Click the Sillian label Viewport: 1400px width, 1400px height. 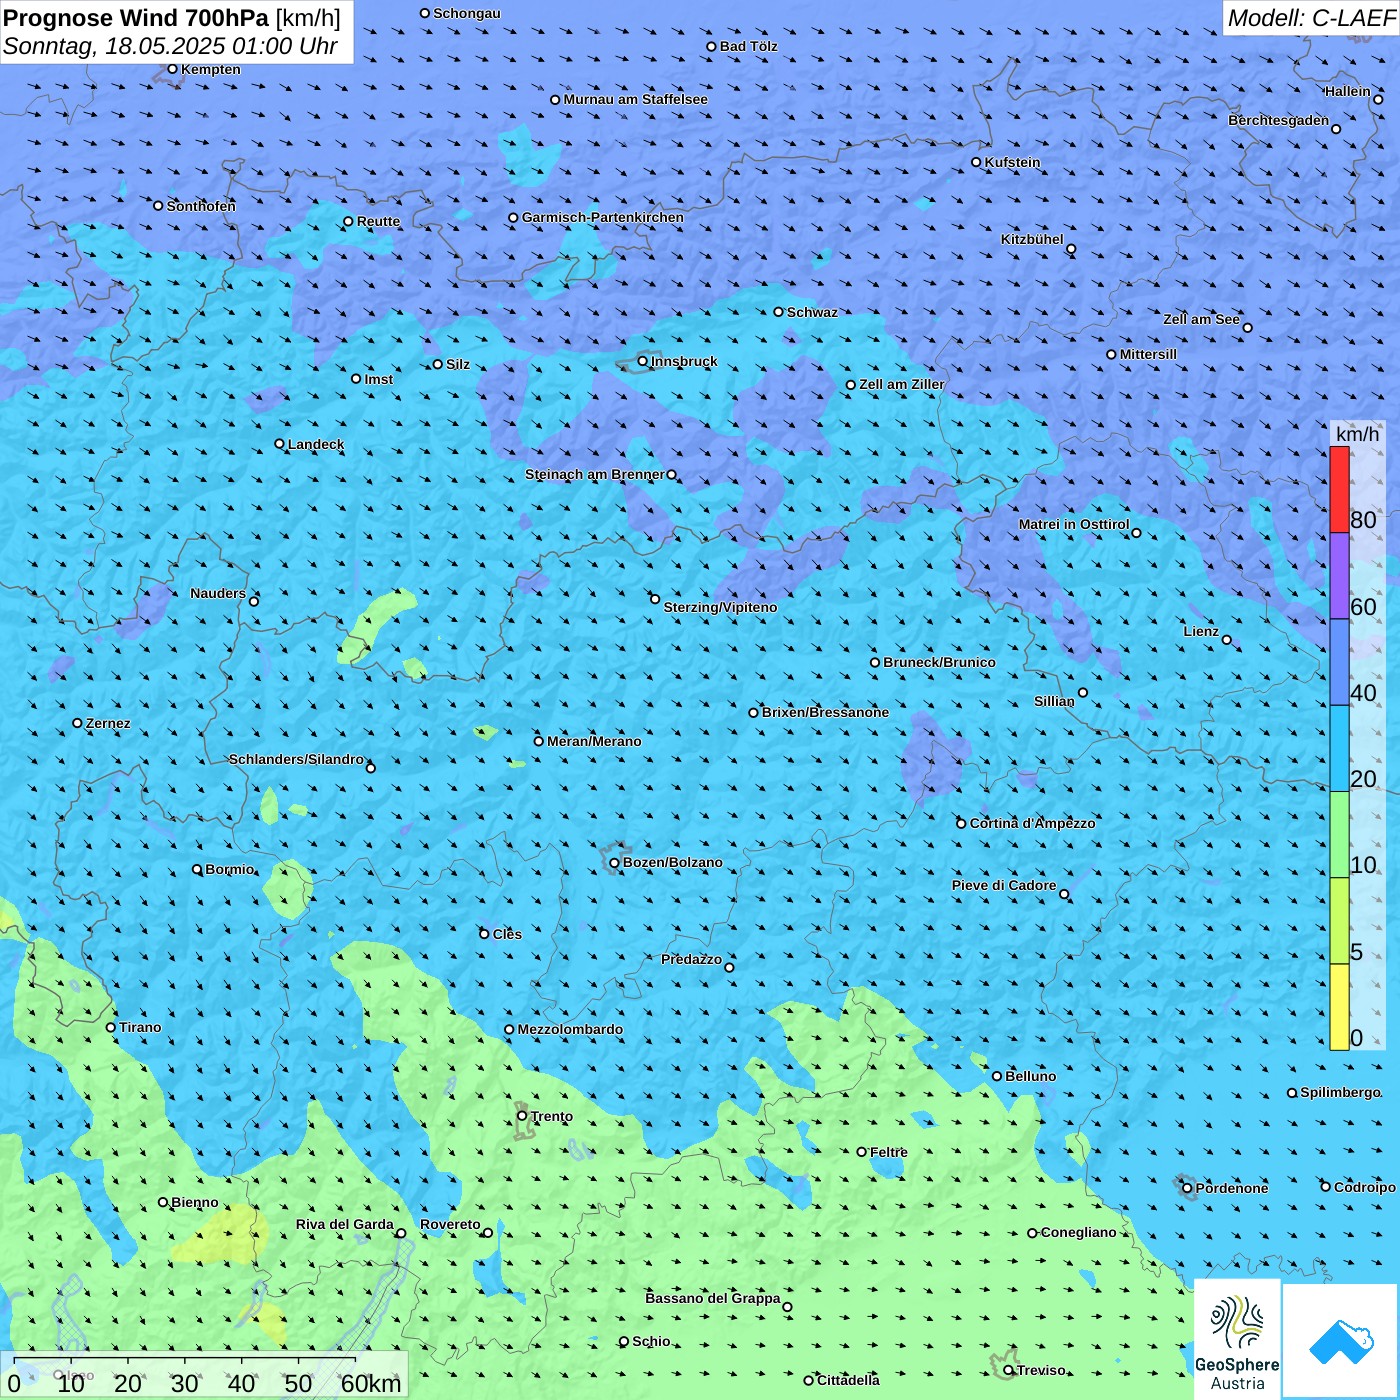(x=1054, y=701)
